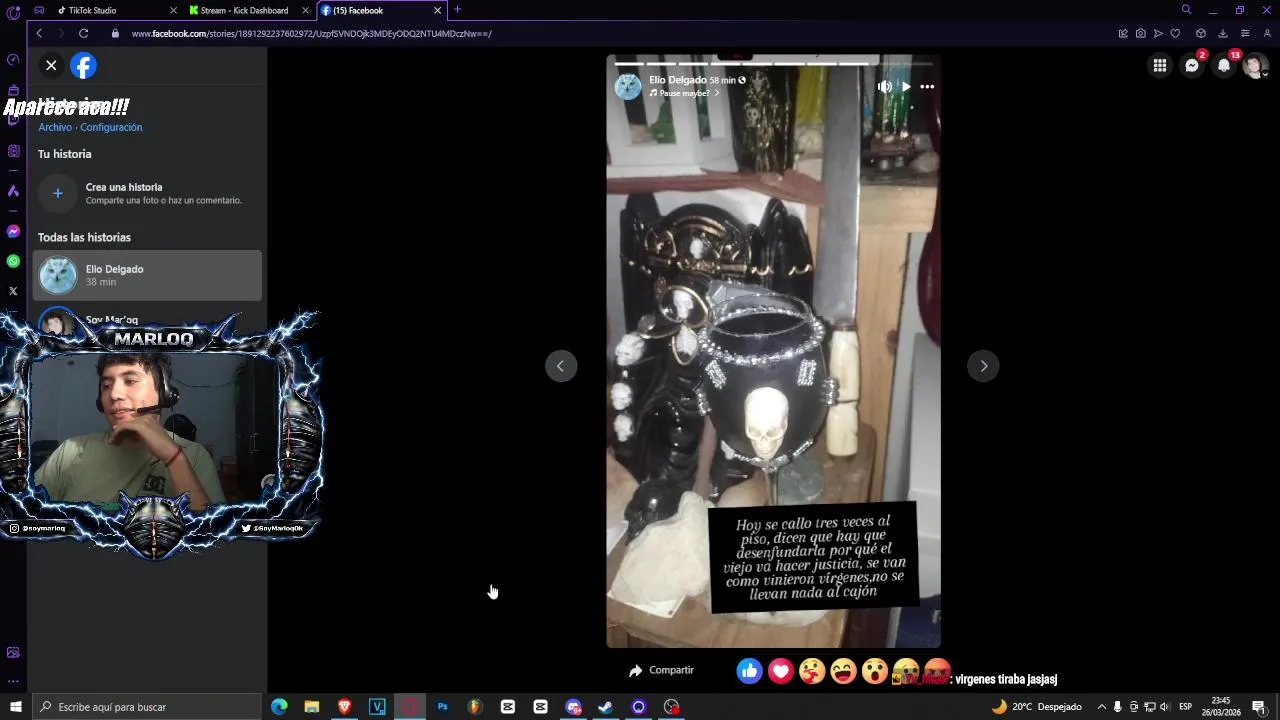
Task: Select 'Crea una historia' text
Action: [124, 187]
